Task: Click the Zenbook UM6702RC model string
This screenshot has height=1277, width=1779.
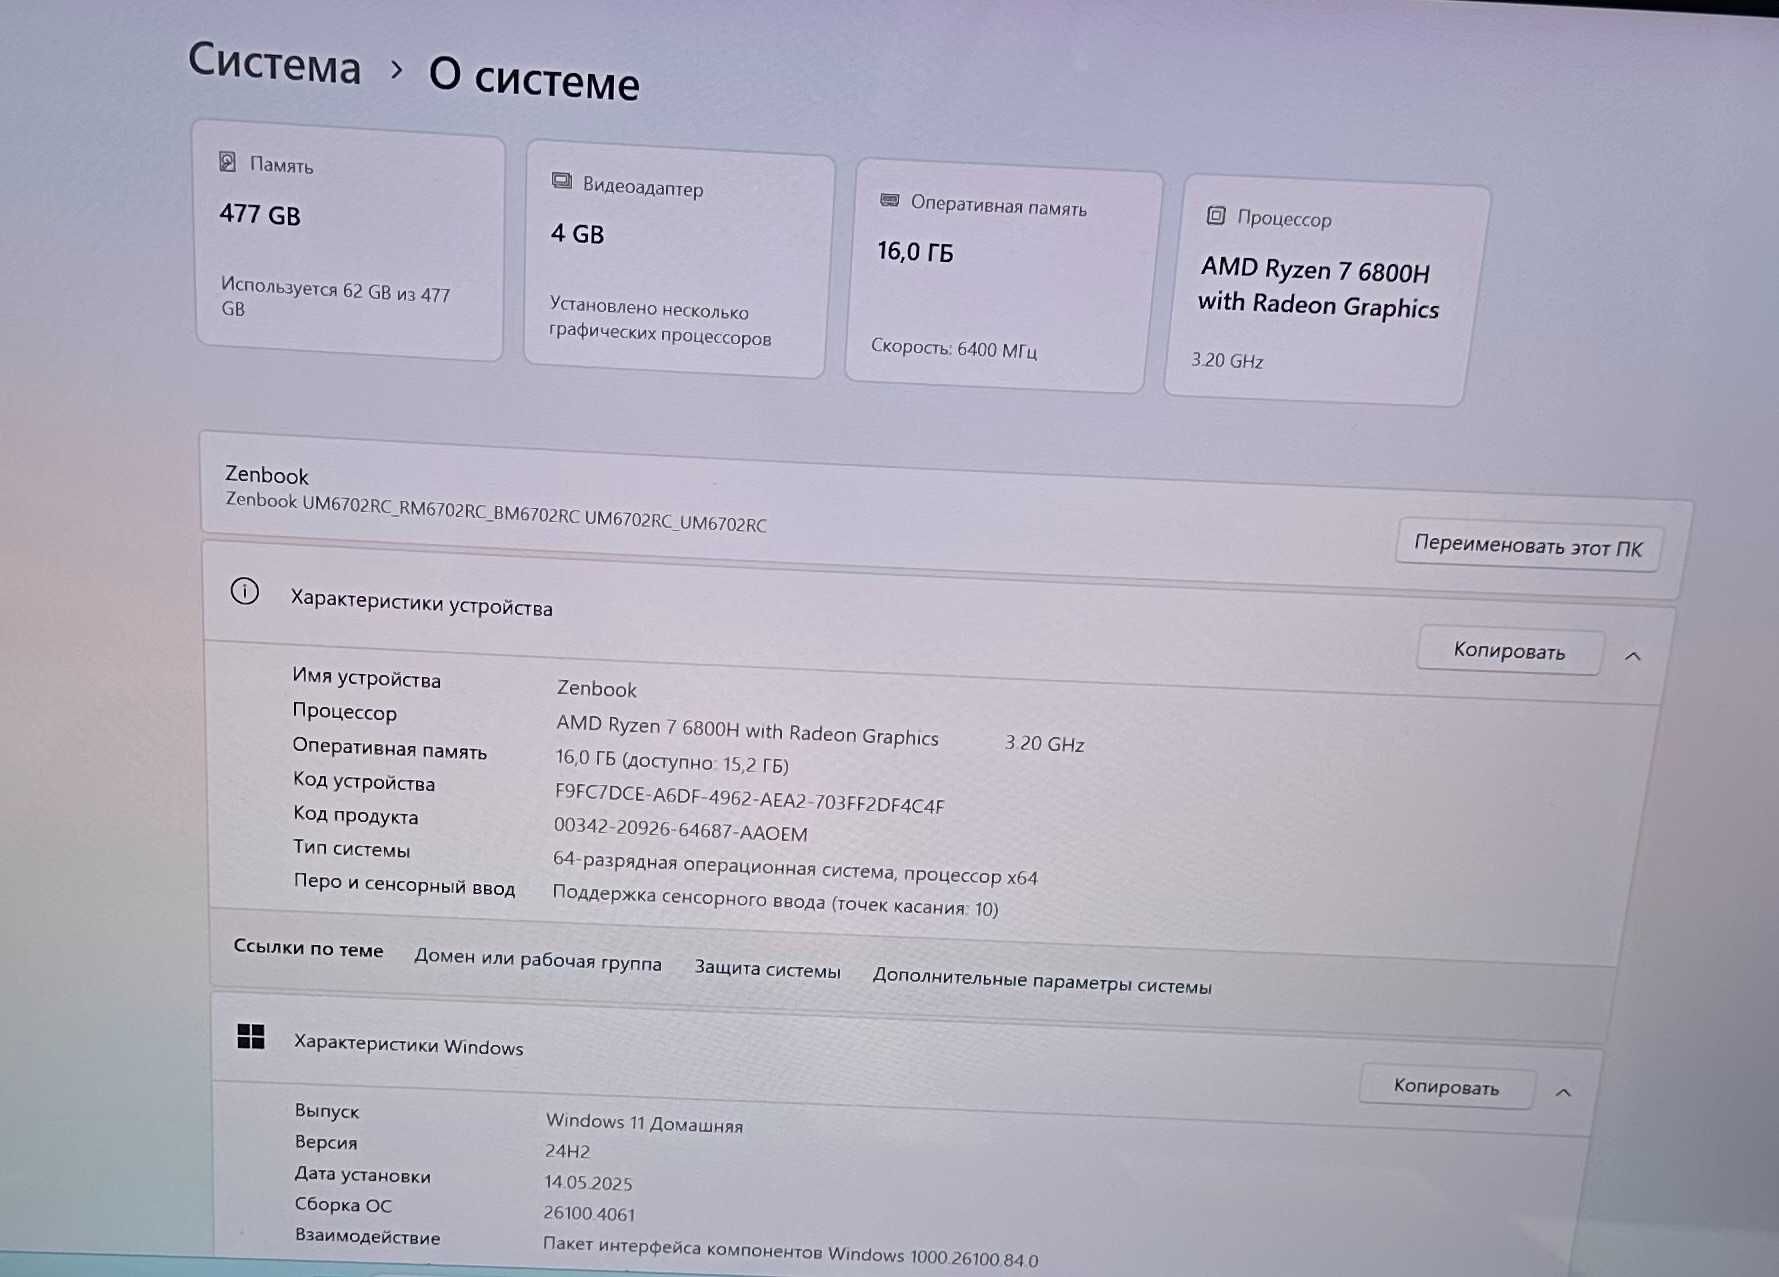Action: click(496, 512)
